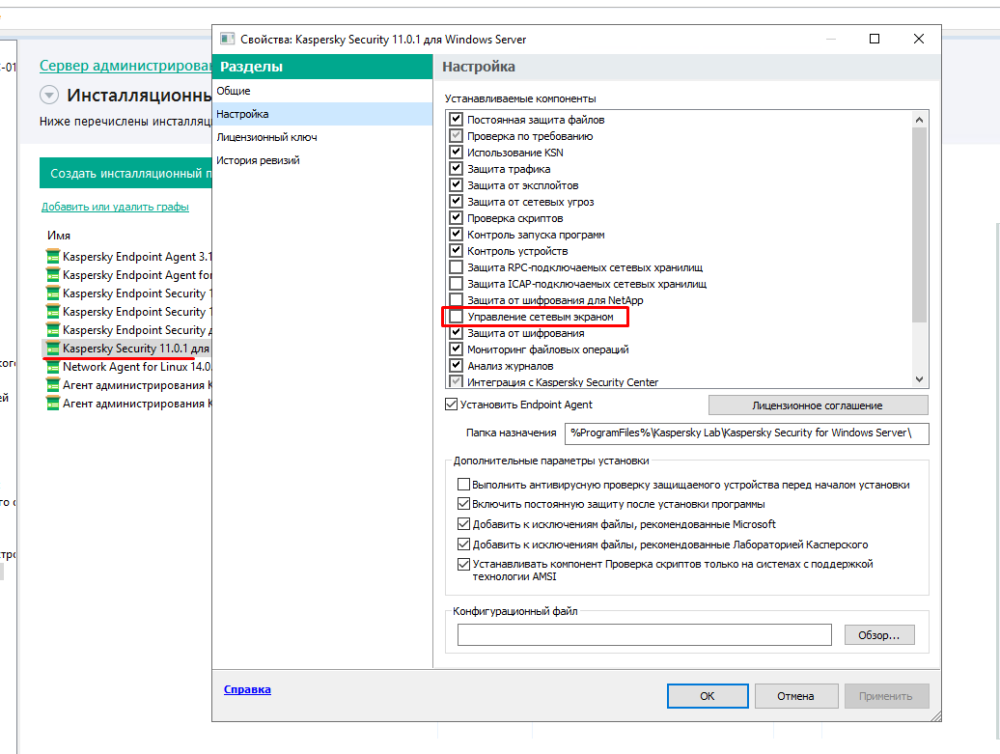Screen dimensions: 1000x754
Task: Collapse the Инсталляционные section round arrow icon
Action: (49, 95)
